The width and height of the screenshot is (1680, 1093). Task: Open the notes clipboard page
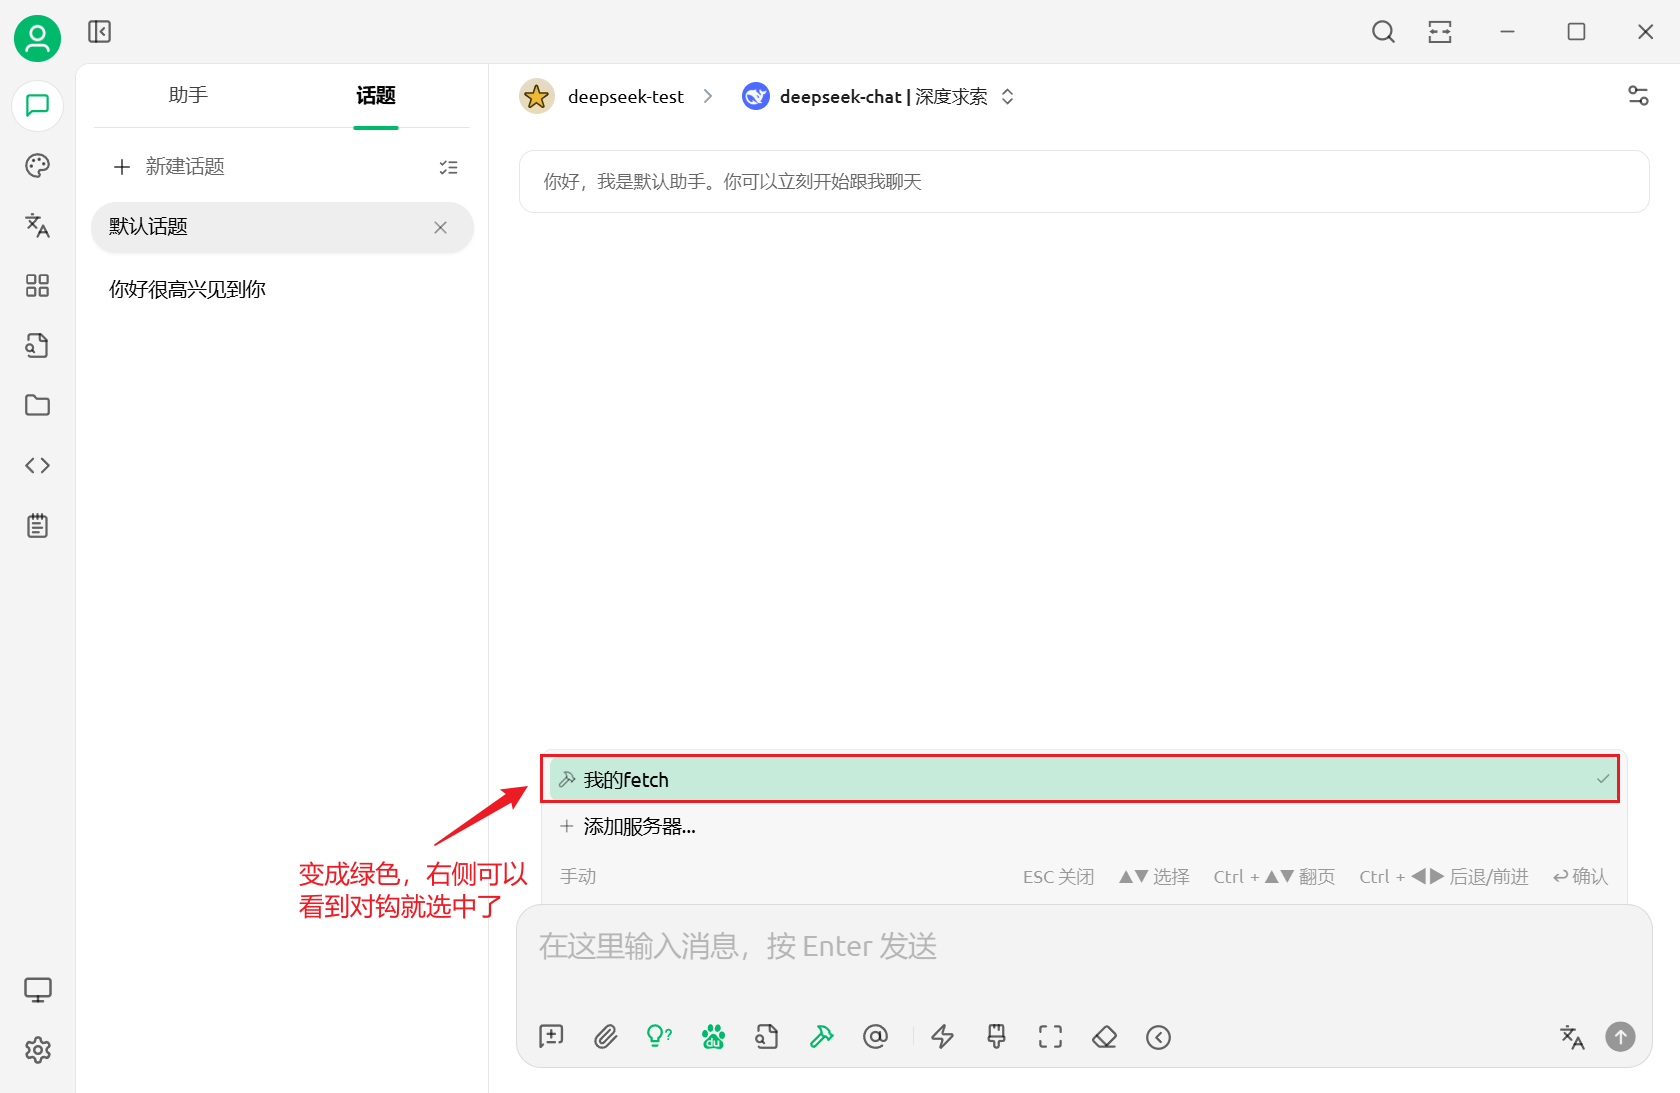(x=38, y=526)
